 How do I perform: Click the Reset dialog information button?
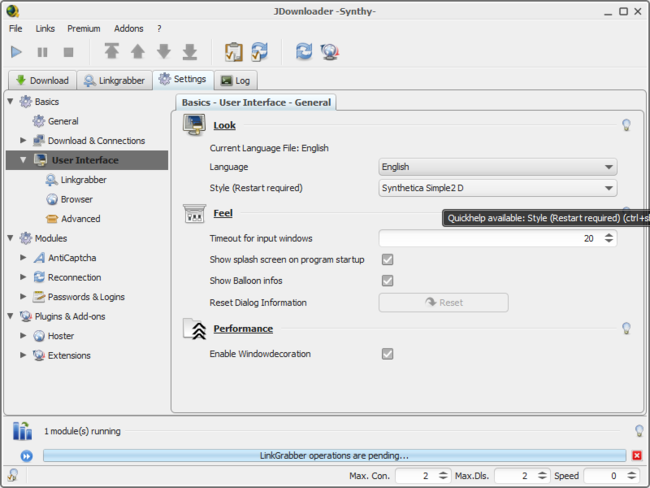coord(443,303)
